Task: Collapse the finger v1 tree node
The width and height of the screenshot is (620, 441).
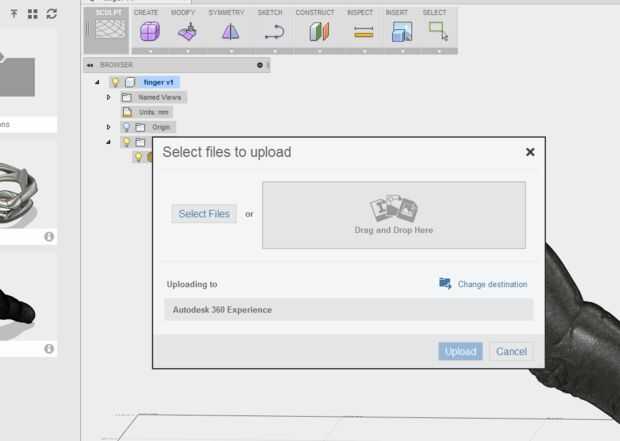Action: pos(97,82)
